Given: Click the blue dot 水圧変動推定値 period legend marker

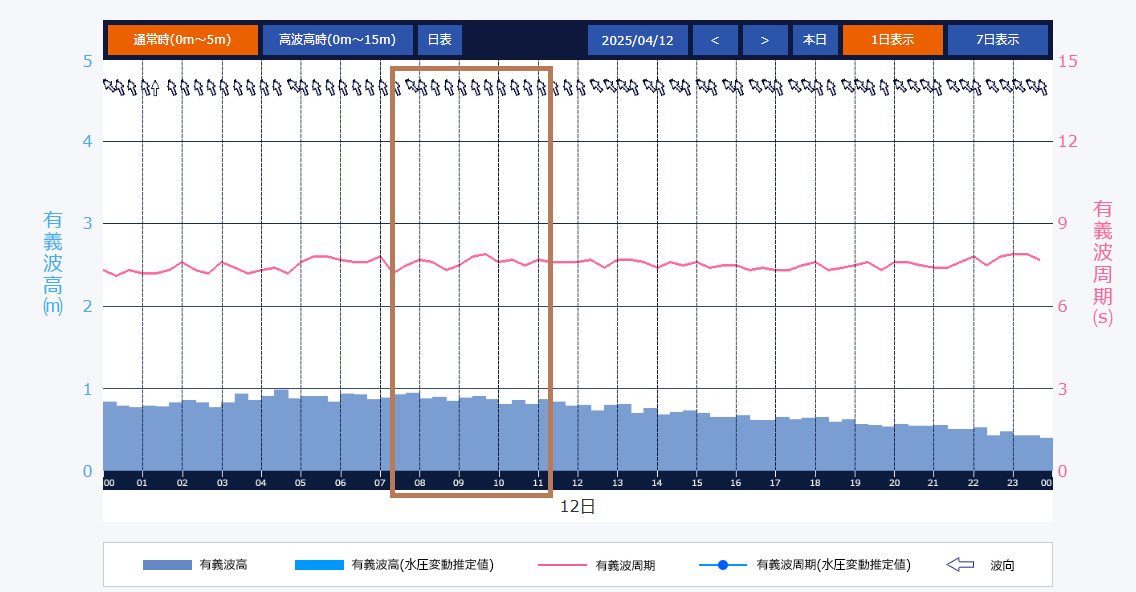Looking at the screenshot, I should tap(722, 565).
